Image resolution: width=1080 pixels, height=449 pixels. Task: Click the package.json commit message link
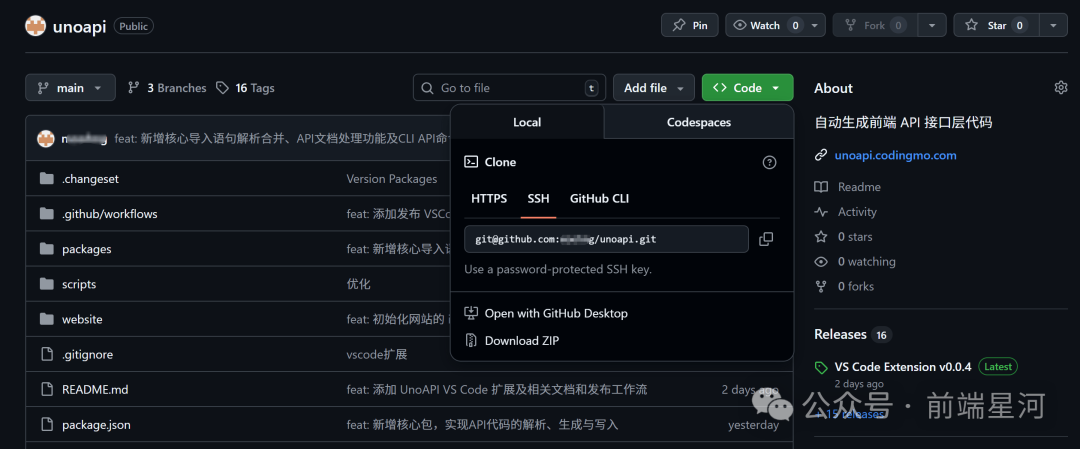click(482, 425)
